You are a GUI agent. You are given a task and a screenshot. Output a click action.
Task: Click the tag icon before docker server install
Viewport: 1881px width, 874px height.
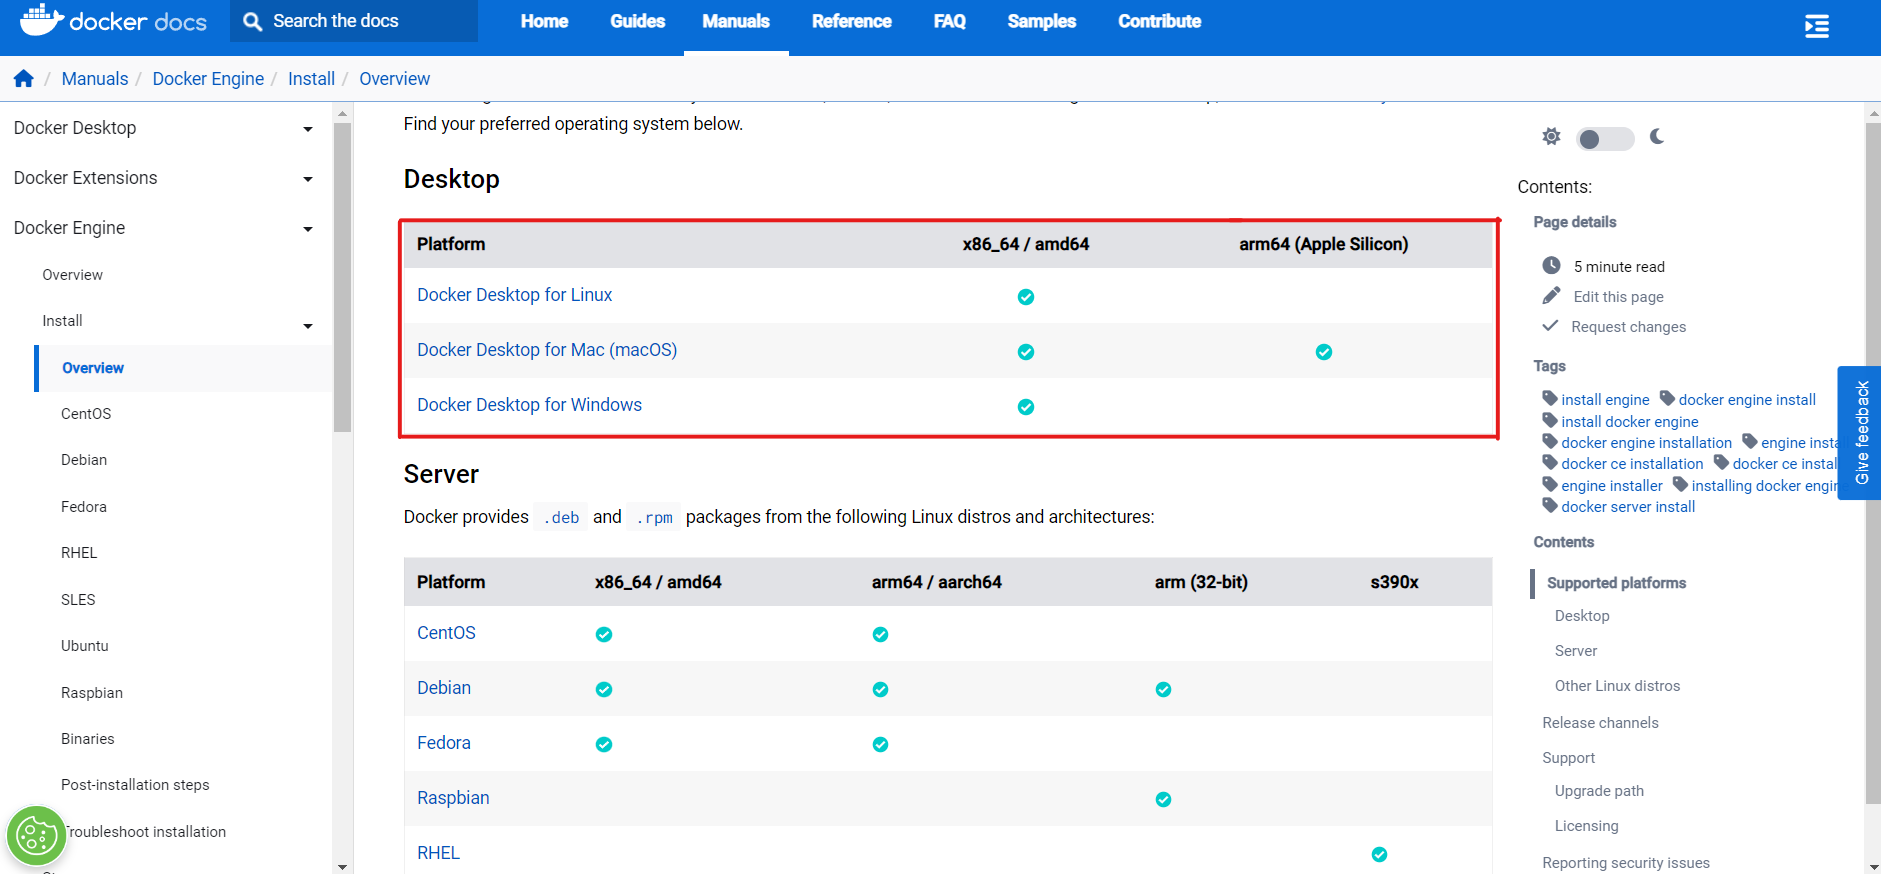1550,505
